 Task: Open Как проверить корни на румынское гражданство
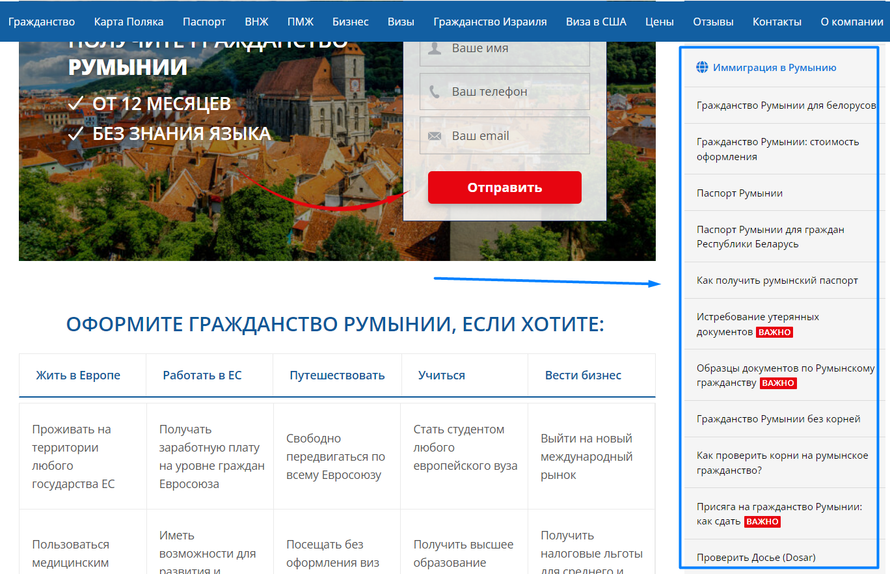(x=782, y=463)
